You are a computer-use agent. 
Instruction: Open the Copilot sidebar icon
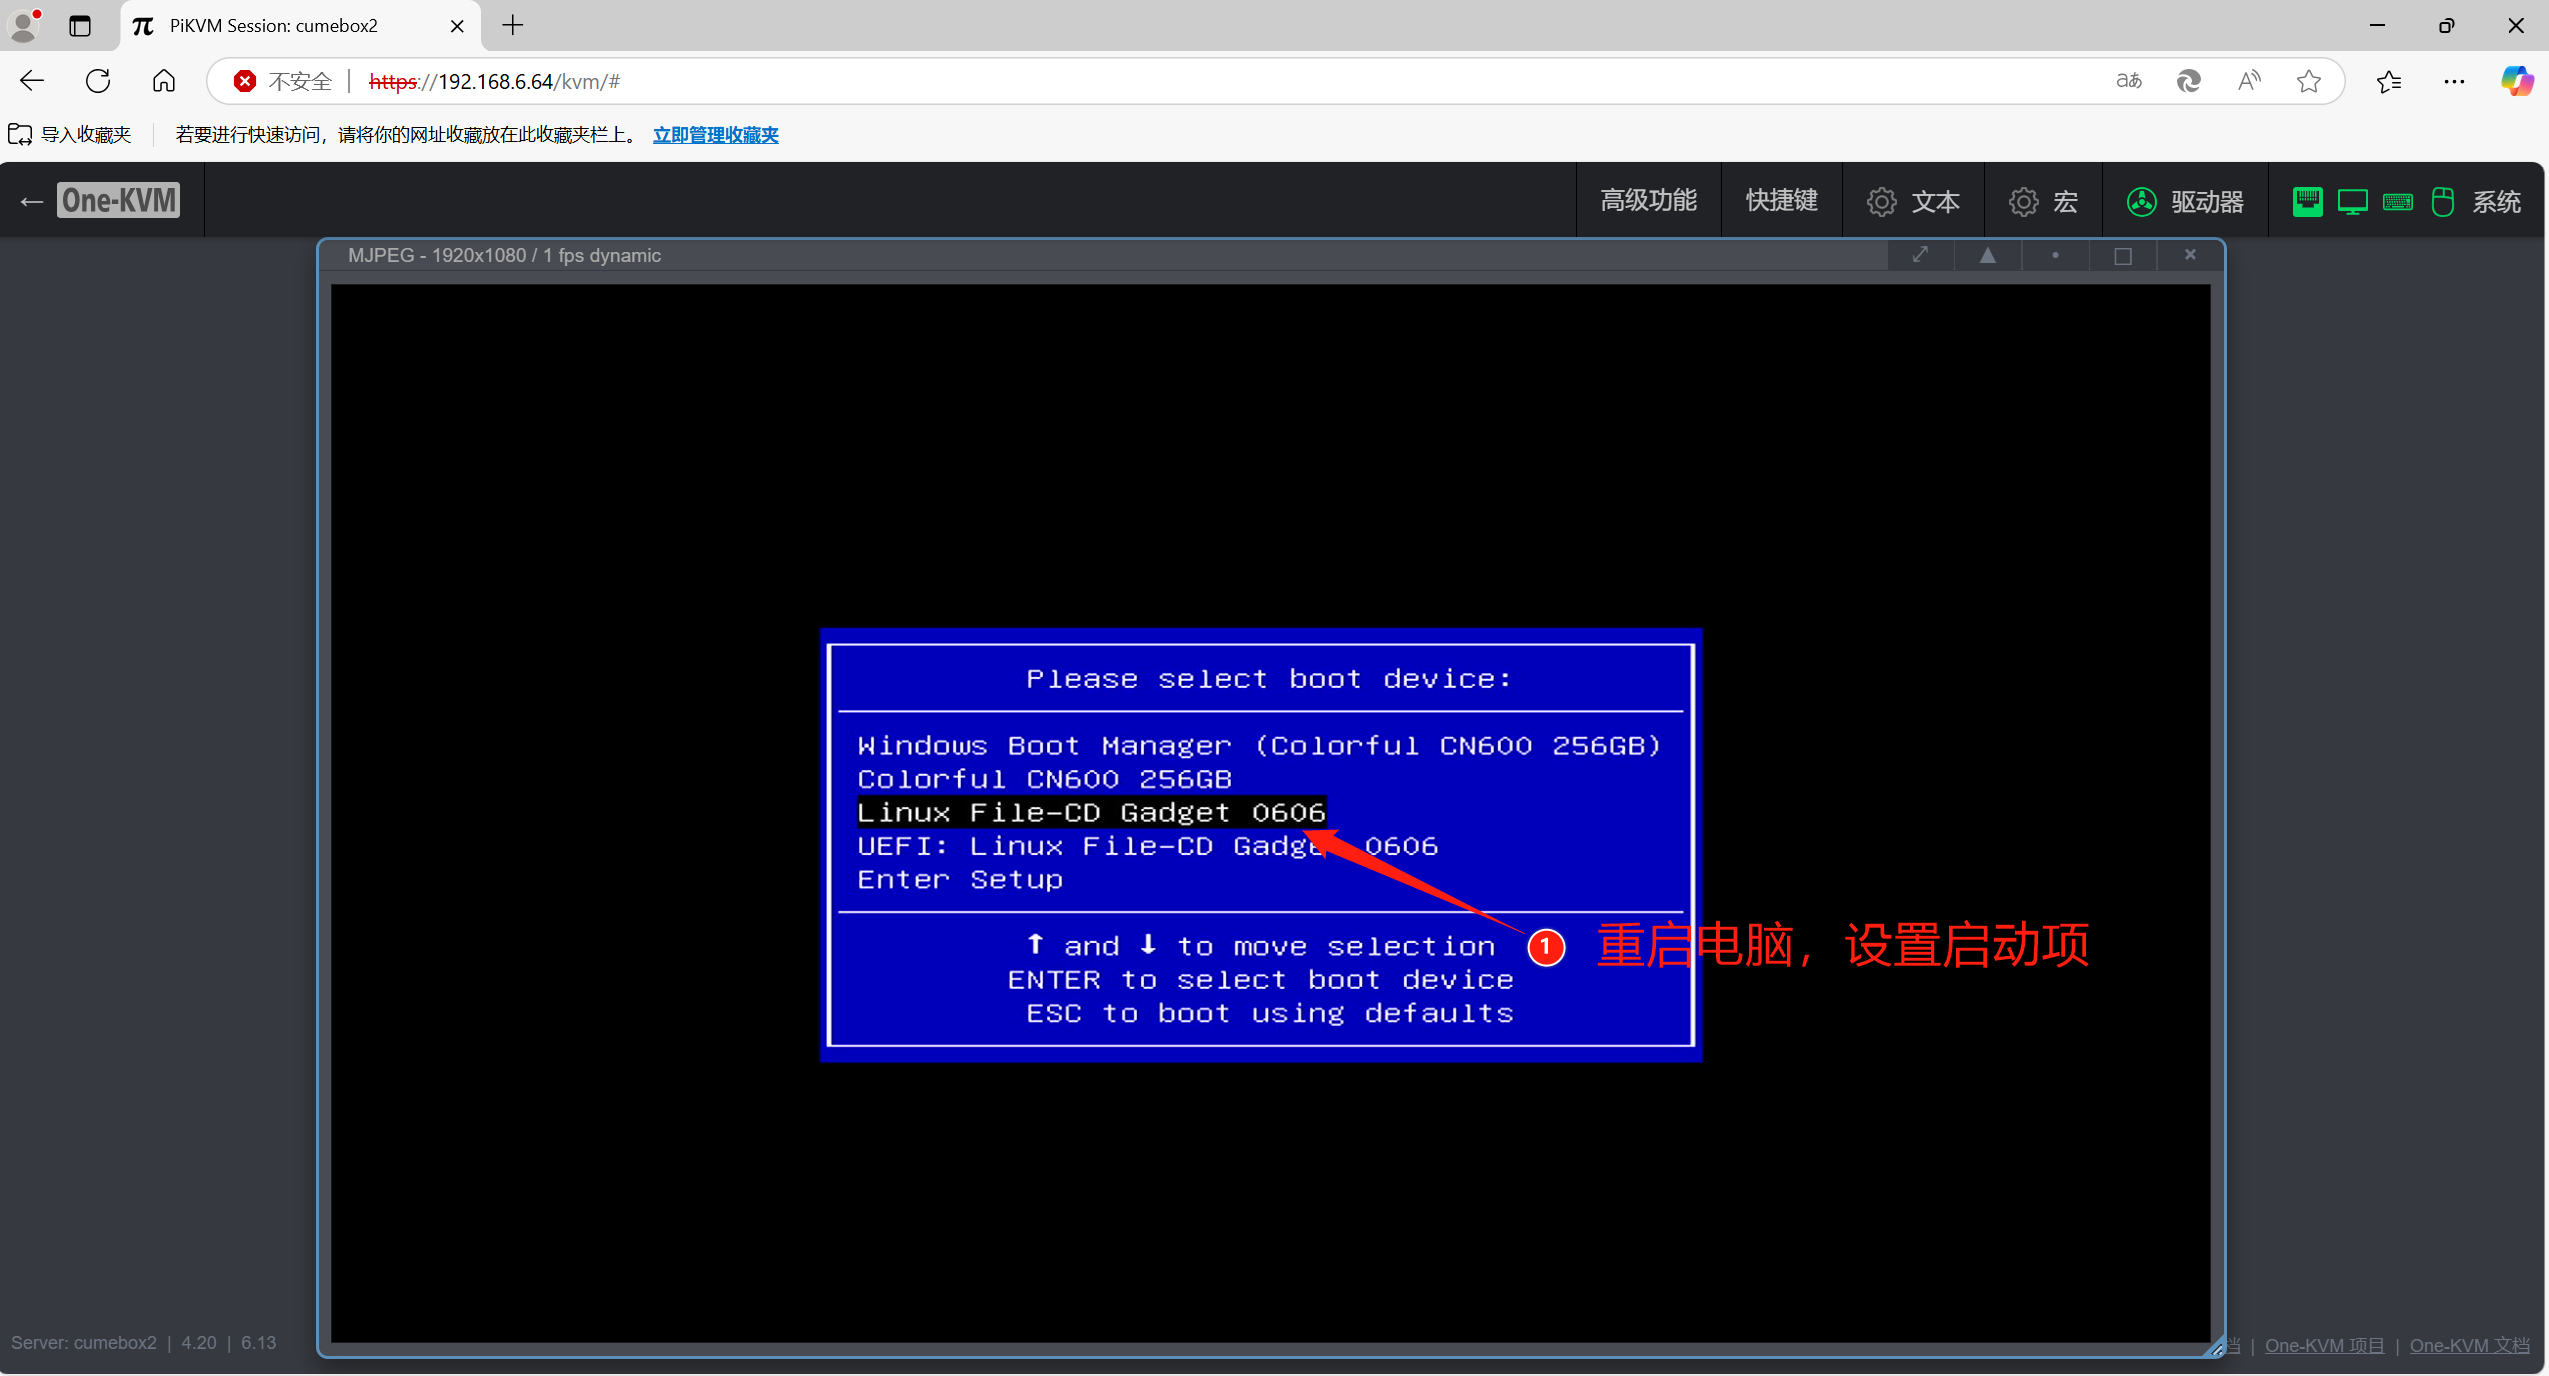click(2516, 81)
